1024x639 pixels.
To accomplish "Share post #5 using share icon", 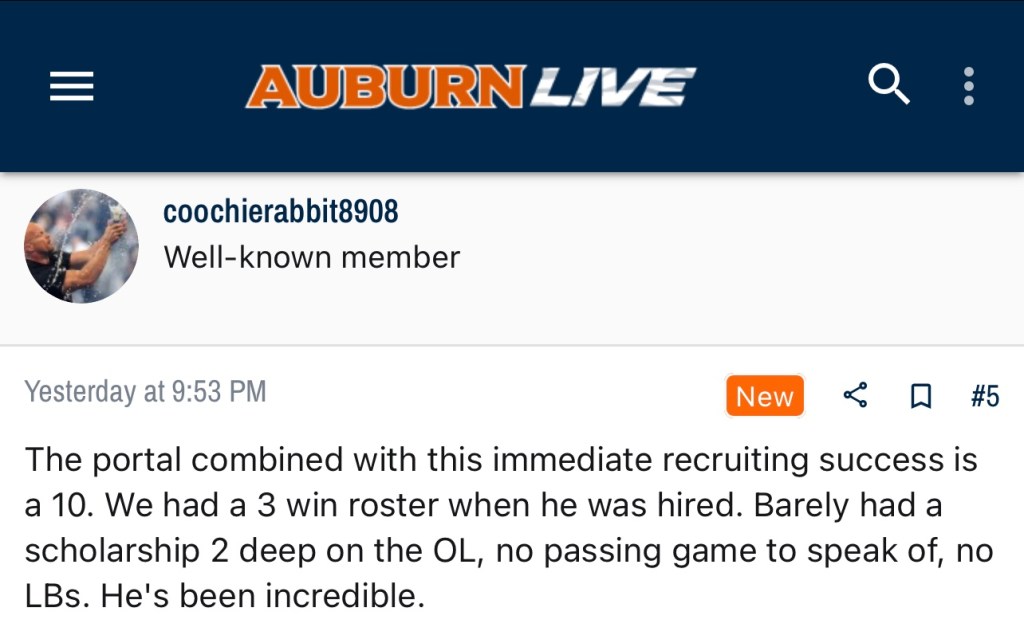I will [855, 396].
